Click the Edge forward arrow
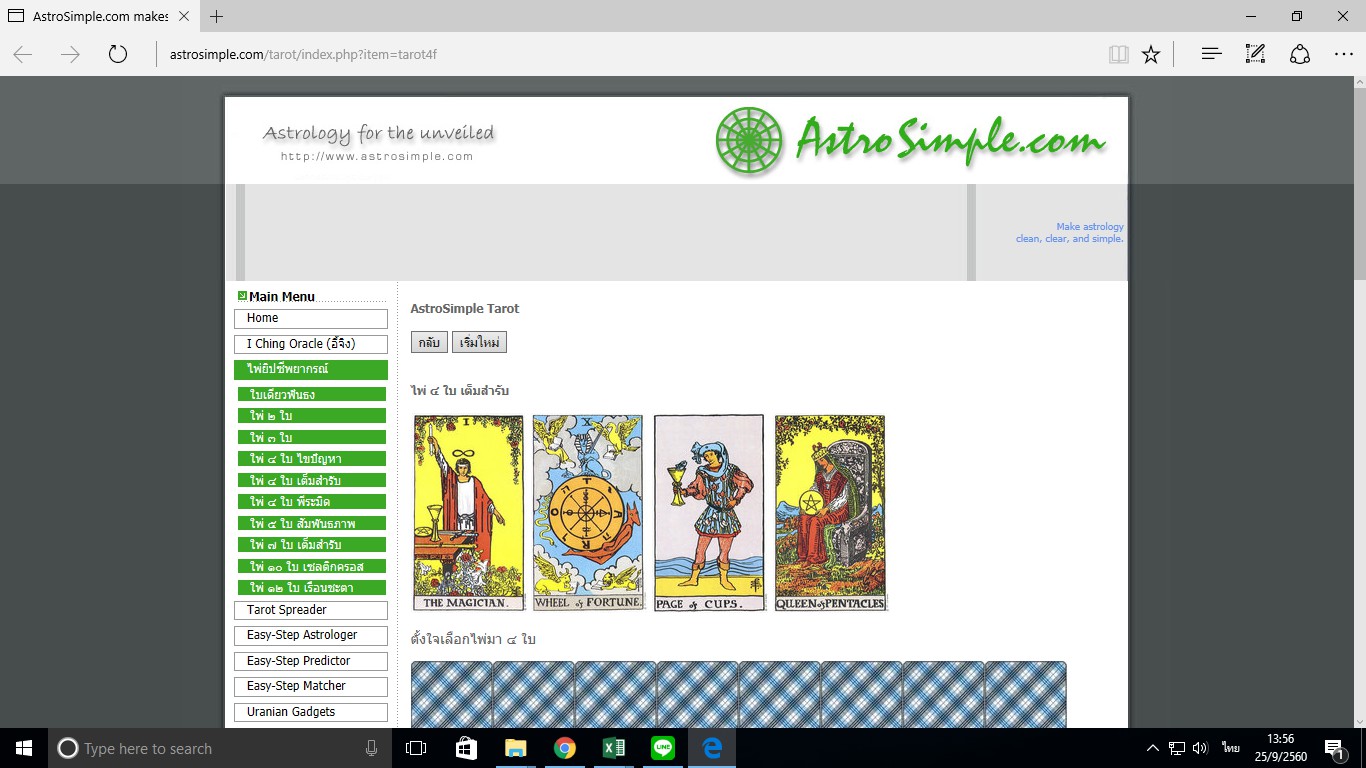The height and width of the screenshot is (768, 1366). tap(70, 54)
